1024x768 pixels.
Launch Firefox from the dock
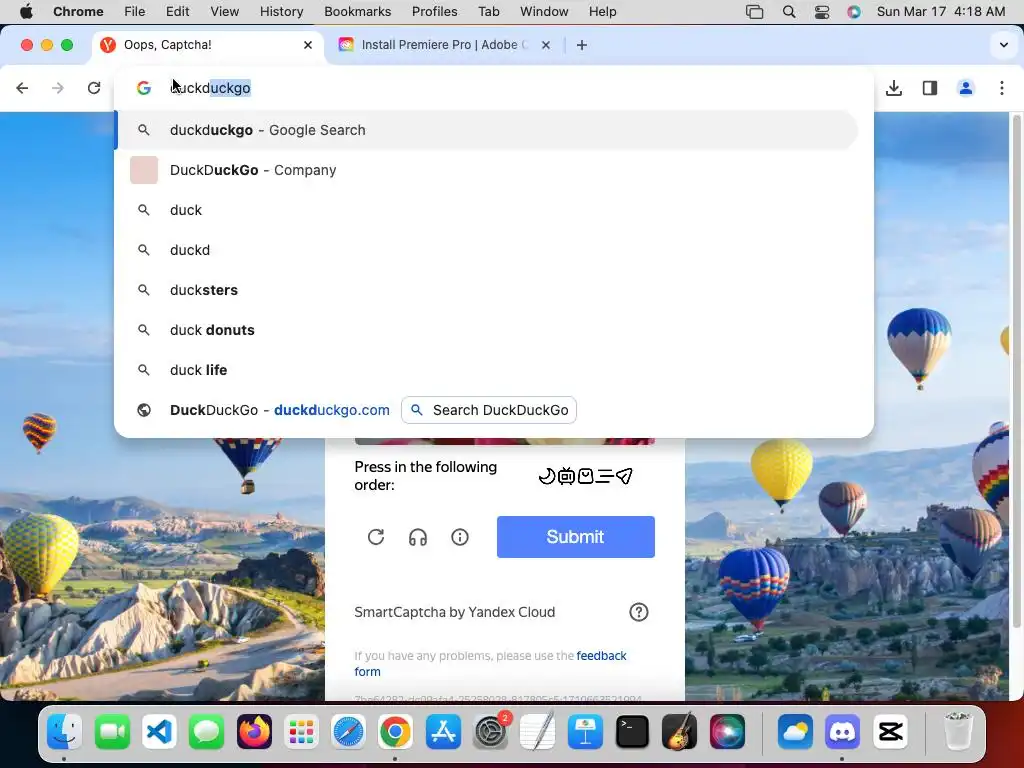coord(254,731)
